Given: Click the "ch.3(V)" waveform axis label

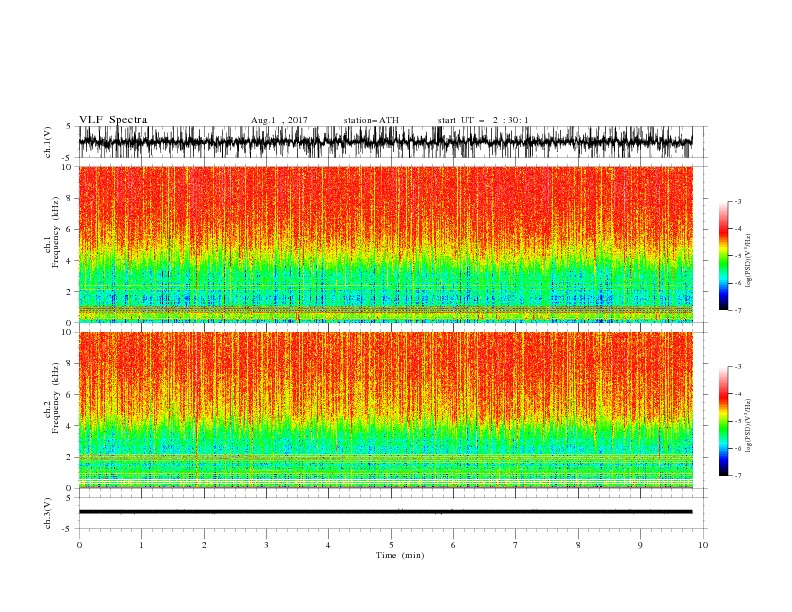Looking at the screenshot, I should 48,513.
